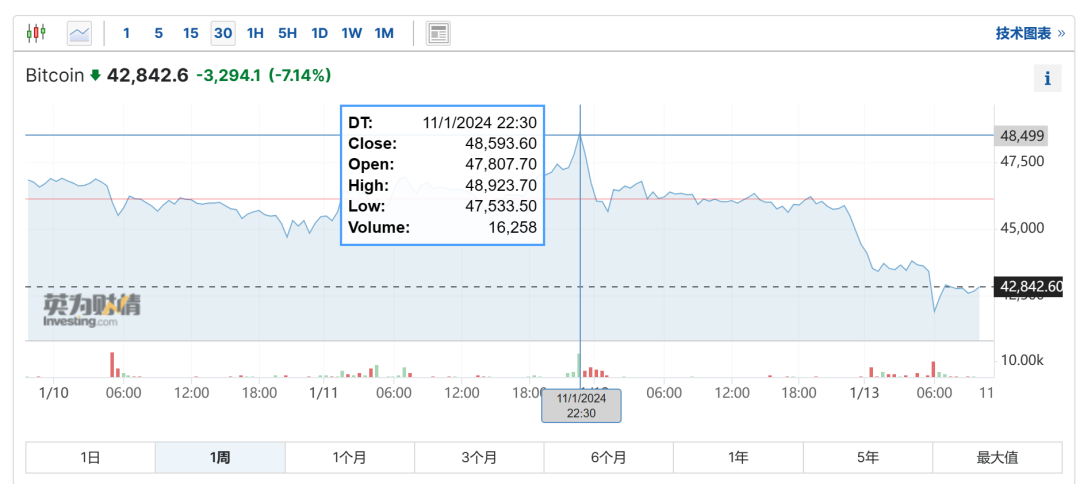This screenshot has width=1080, height=484.
Task: Show the 6个月 time range
Action: click(608, 458)
